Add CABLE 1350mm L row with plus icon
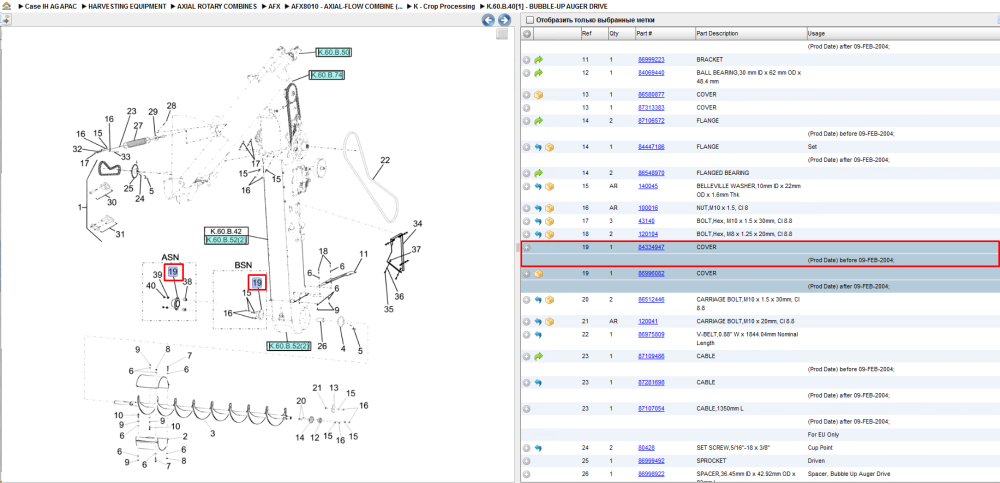The width and height of the screenshot is (1000, 483). [527, 409]
